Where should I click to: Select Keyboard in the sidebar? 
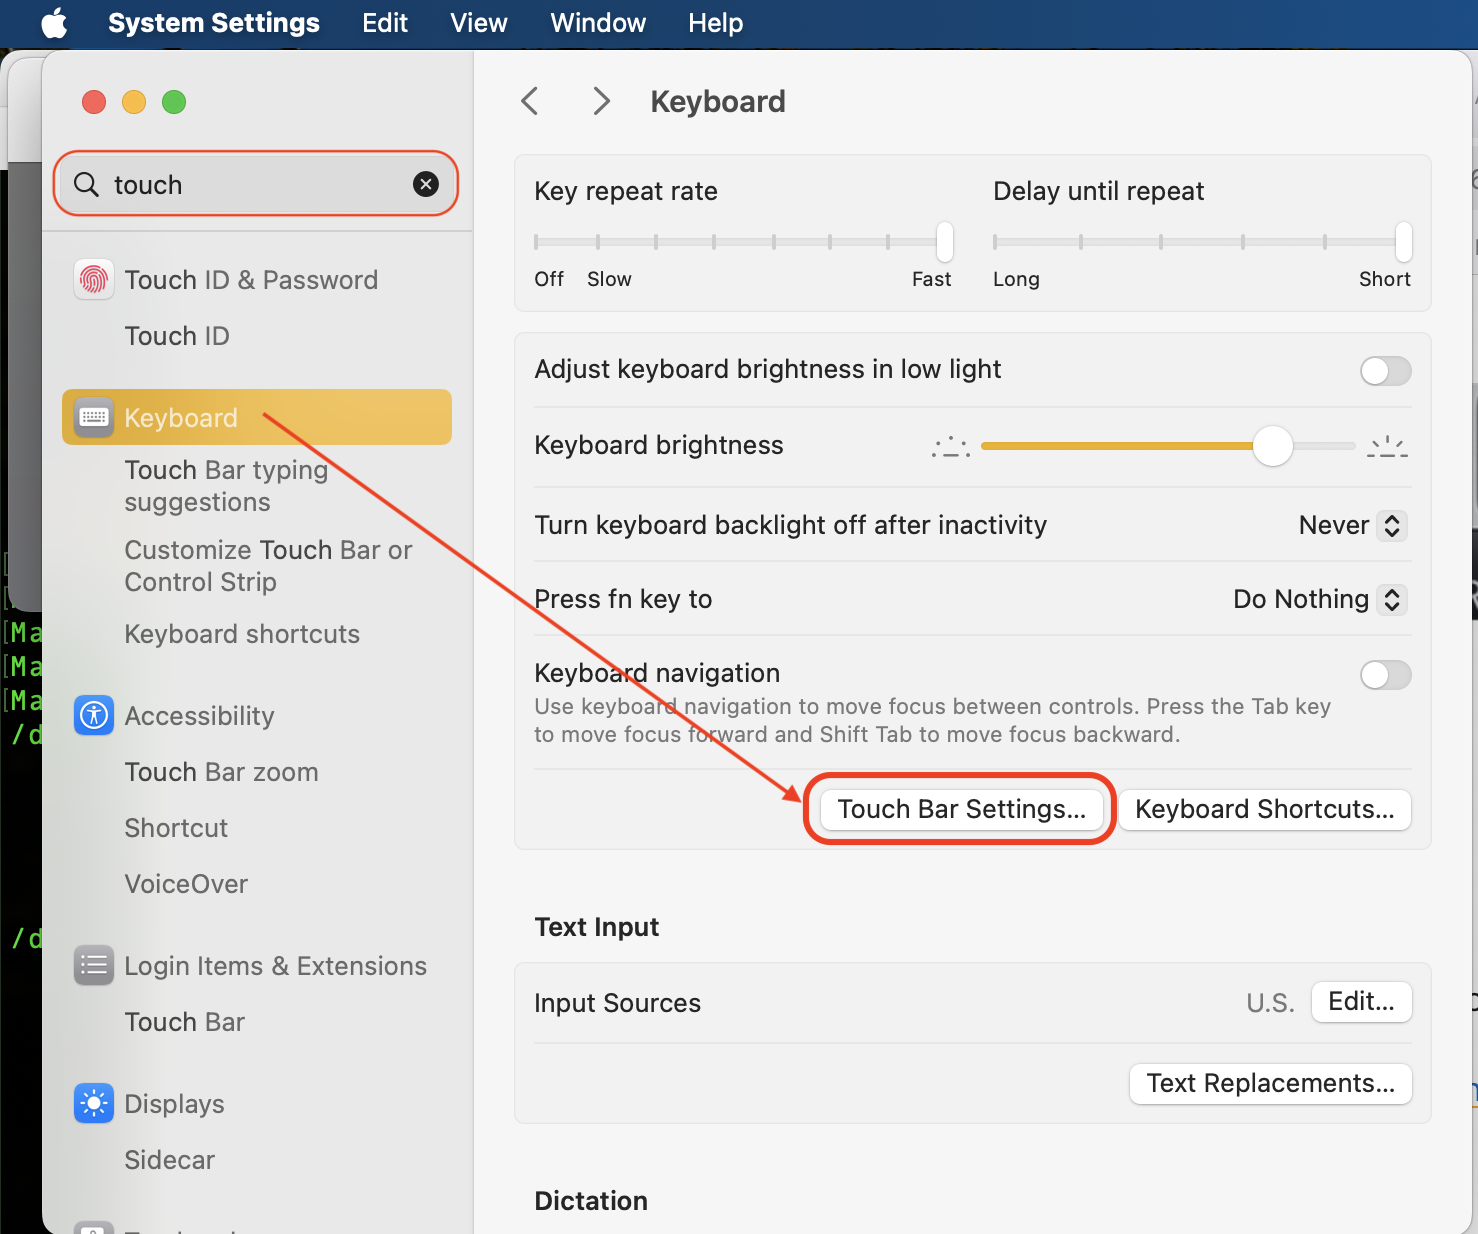point(257,417)
